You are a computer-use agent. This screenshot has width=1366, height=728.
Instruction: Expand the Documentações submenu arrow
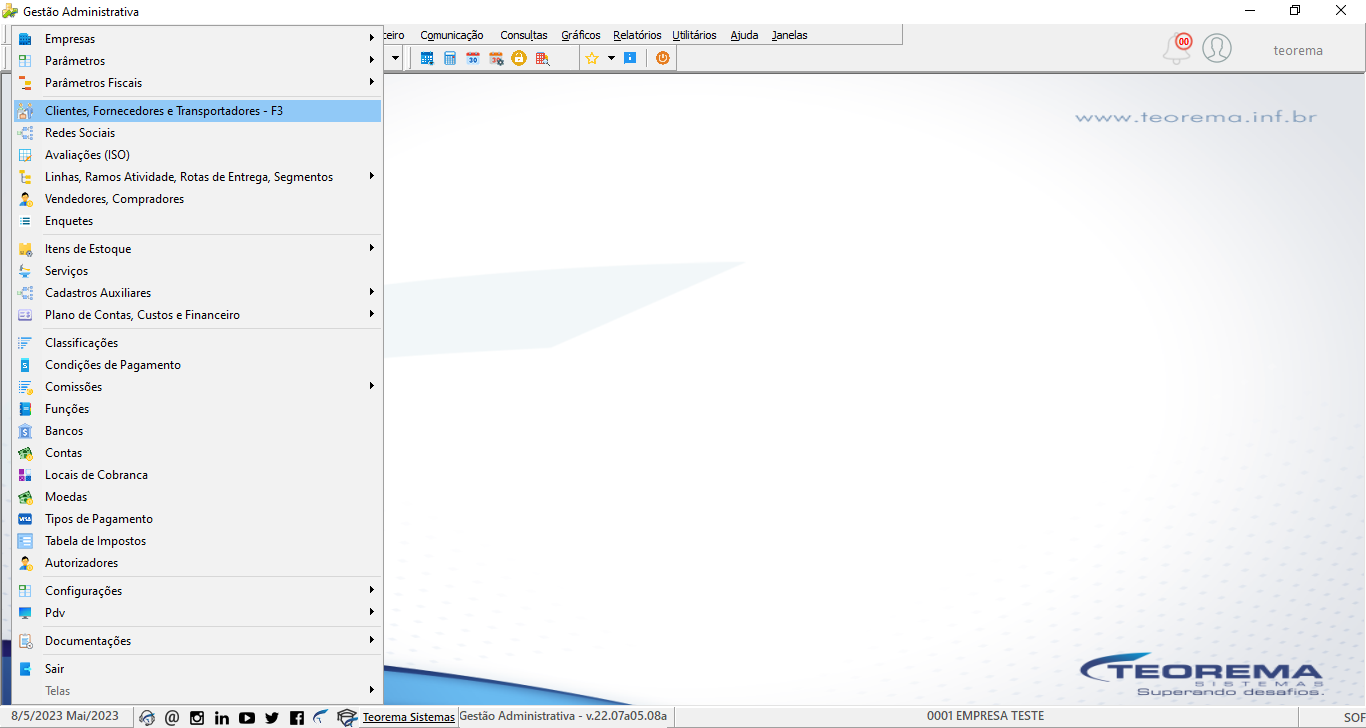point(371,640)
